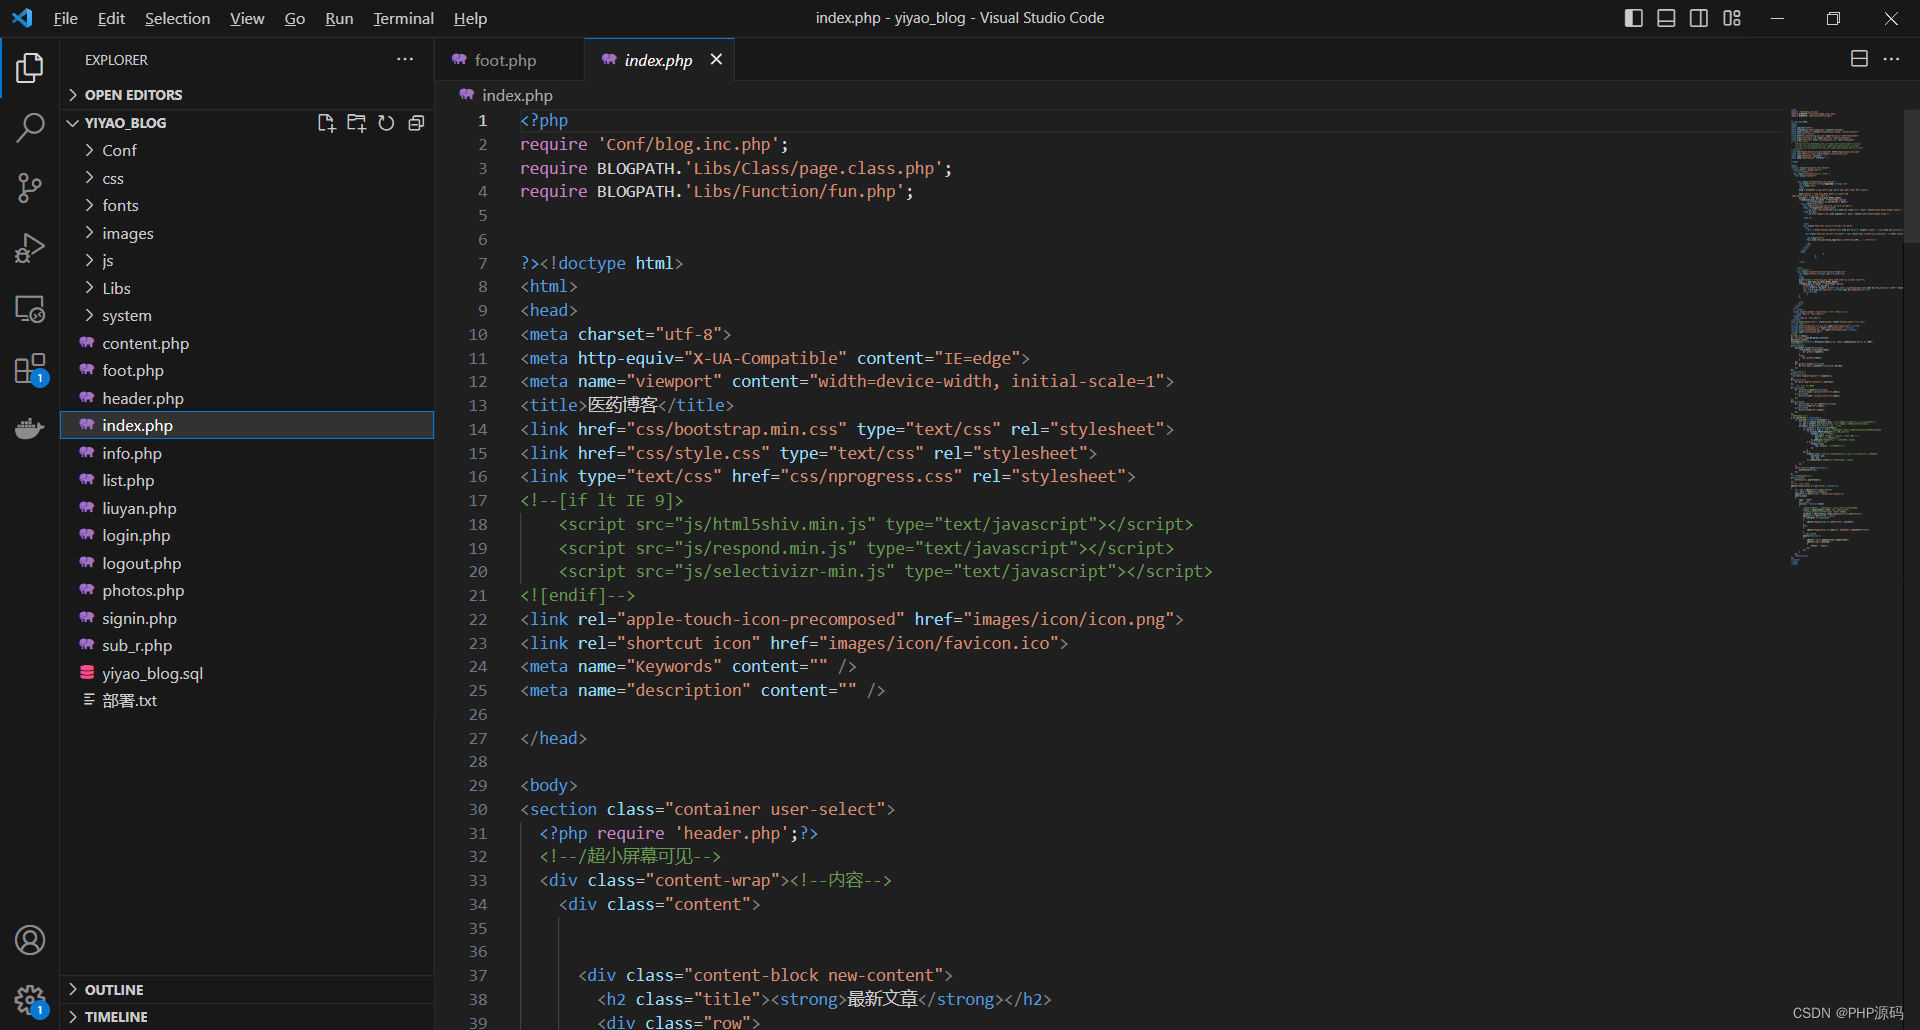The image size is (1920, 1030).
Task: Expand the OUTLINE section
Action: coord(247,989)
